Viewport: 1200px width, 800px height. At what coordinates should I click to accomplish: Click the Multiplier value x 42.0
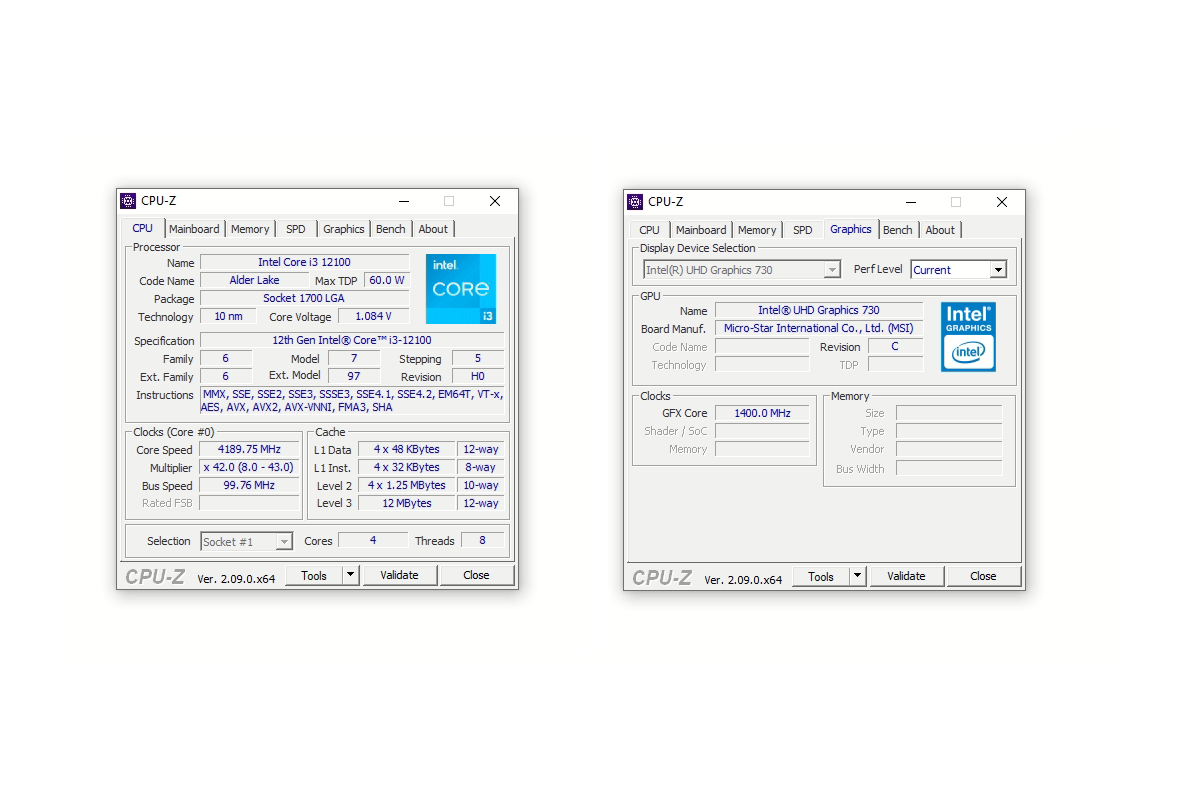249,467
